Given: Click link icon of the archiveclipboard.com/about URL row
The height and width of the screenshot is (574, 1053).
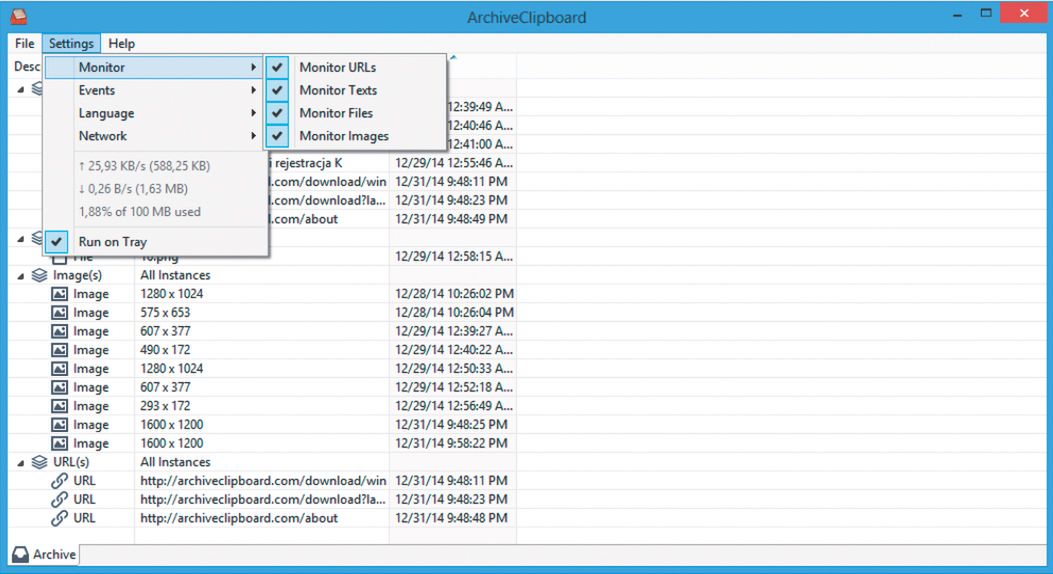Looking at the screenshot, I should tap(60, 518).
